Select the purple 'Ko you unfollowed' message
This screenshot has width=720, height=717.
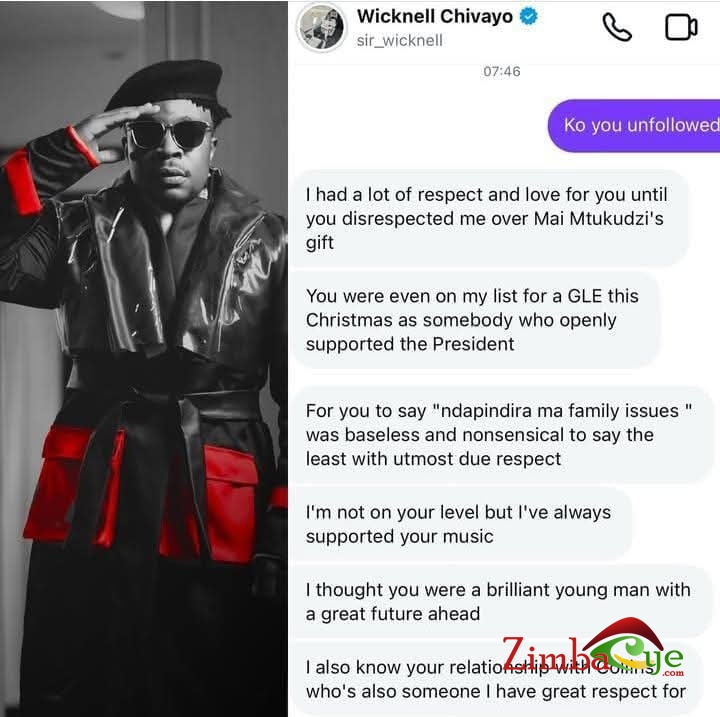(x=634, y=125)
